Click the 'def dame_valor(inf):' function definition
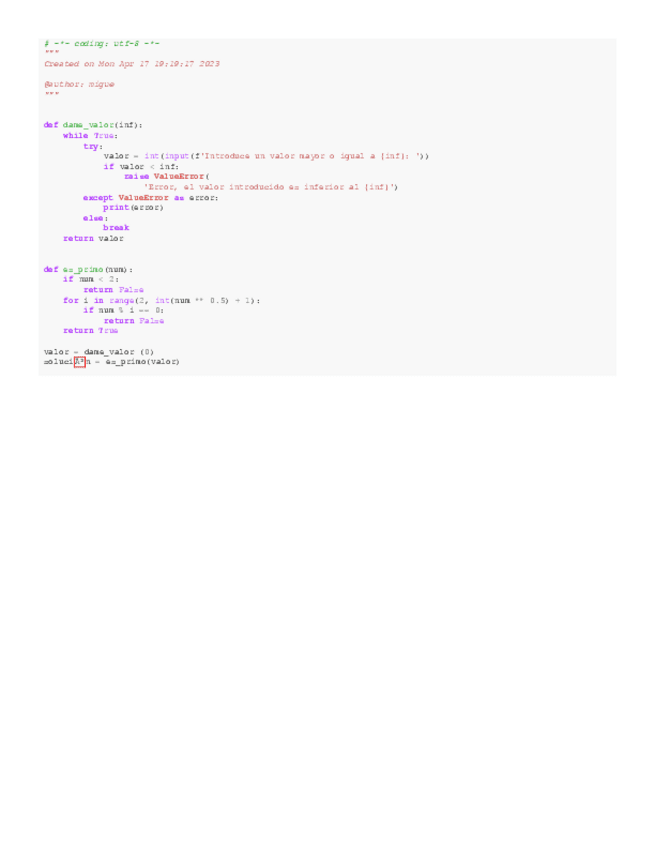 [93, 125]
